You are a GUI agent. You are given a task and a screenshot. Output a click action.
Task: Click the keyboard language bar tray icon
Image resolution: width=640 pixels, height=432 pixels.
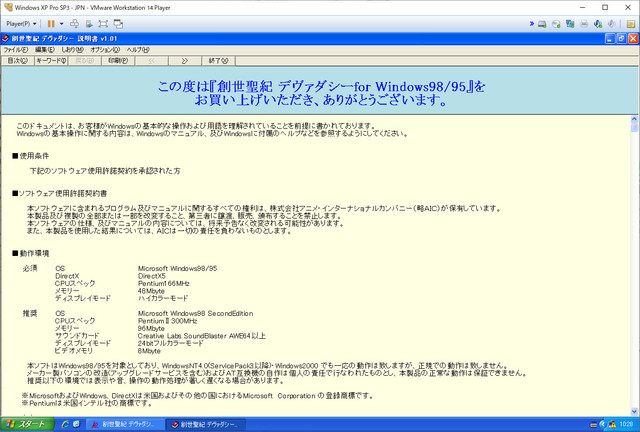(593, 425)
